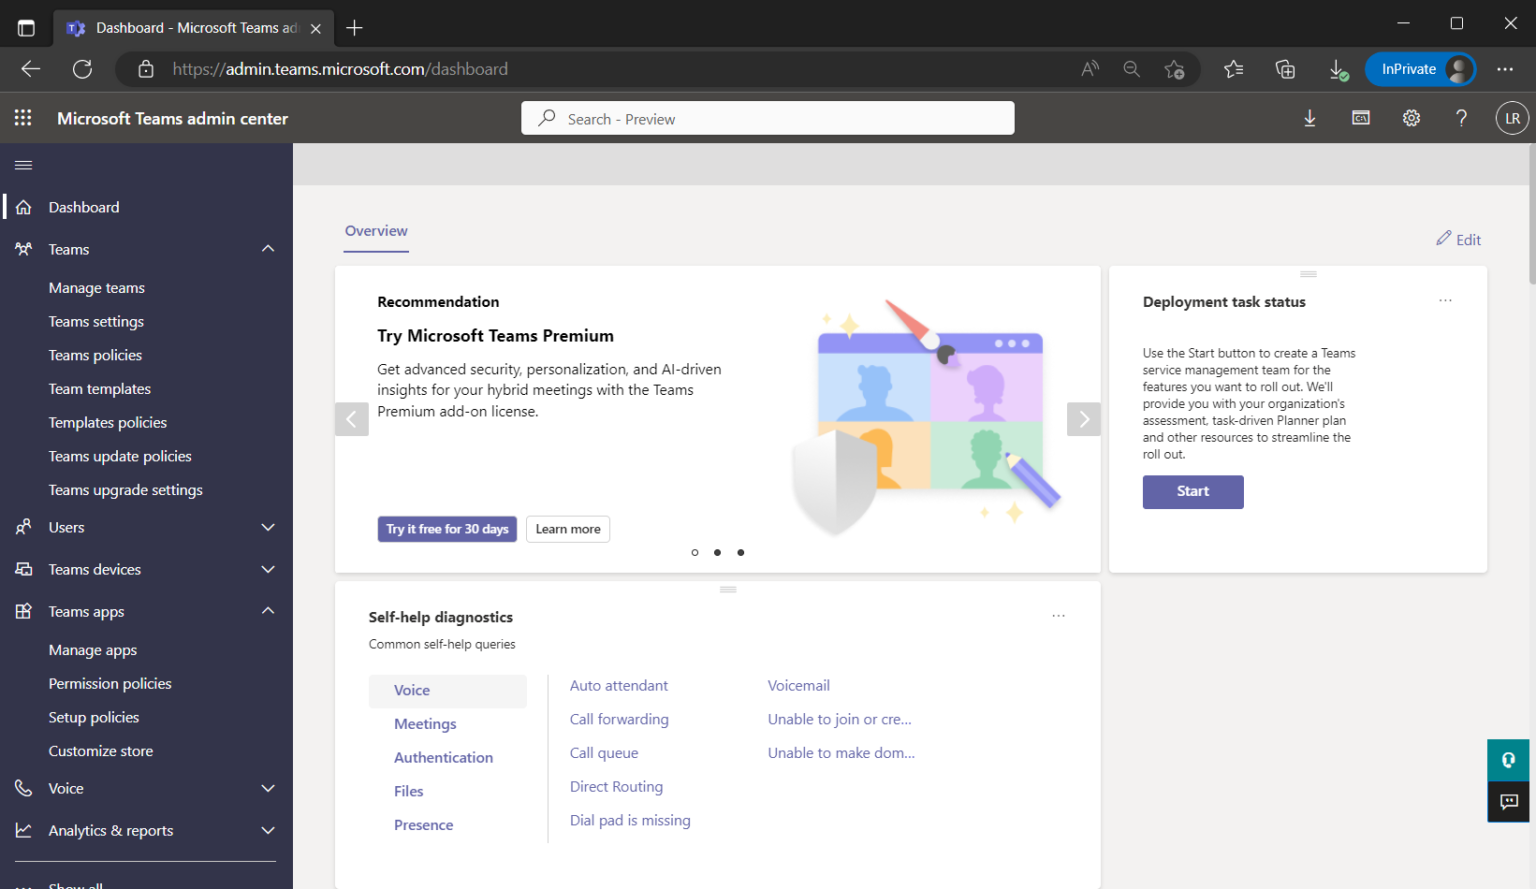Select the Teams apps icon in sidebar
Viewport: 1536px width, 889px height.
(x=24, y=611)
